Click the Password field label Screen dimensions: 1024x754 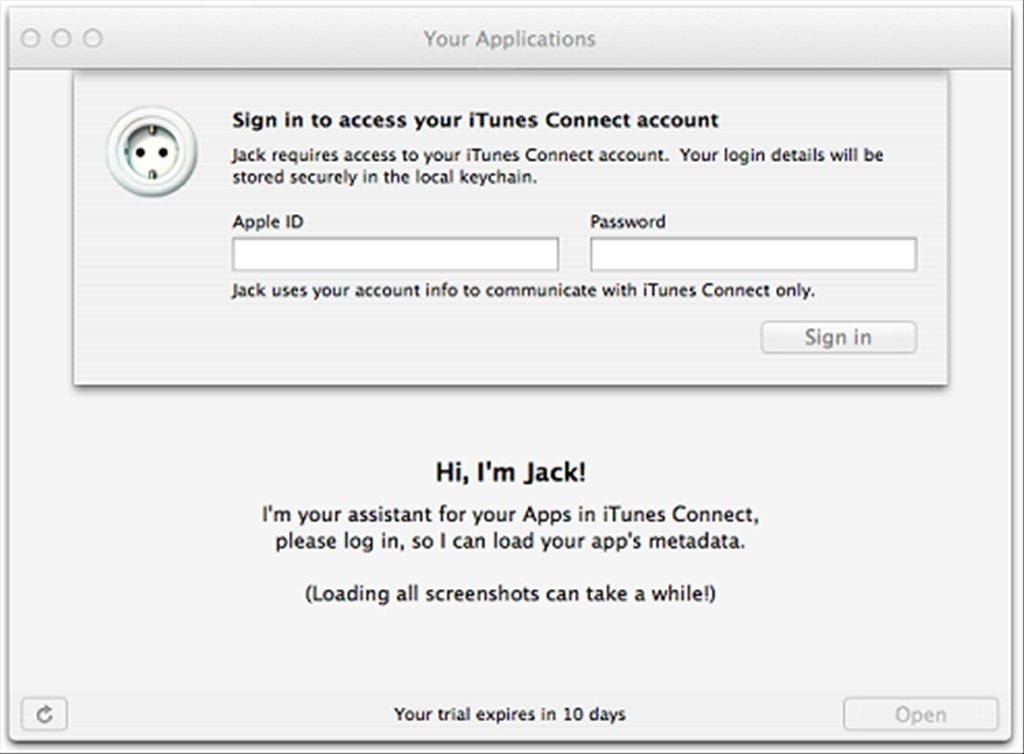pyautogui.click(x=628, y=222)
